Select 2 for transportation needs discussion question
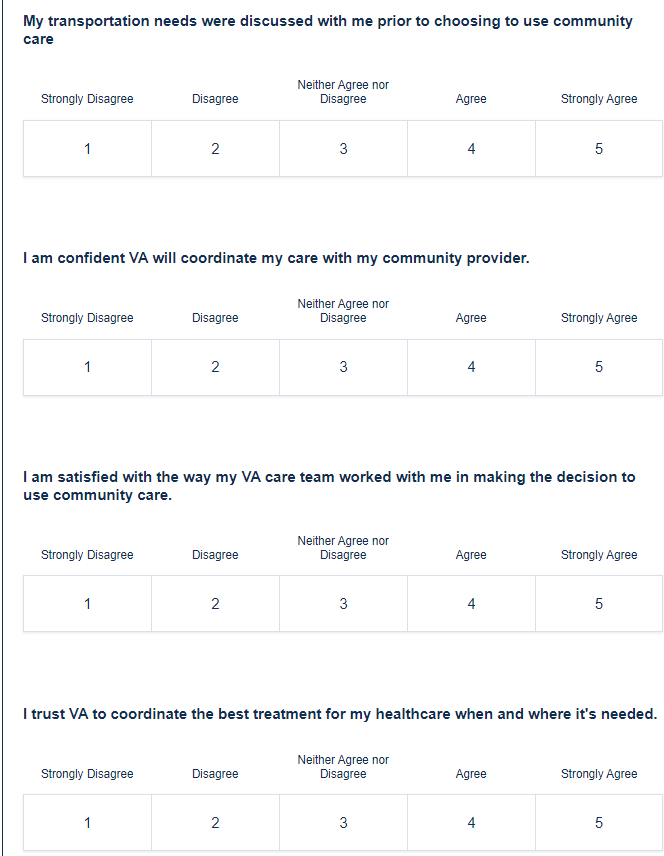The width and height of the screenshot is (664, 856). coord(215,149)
